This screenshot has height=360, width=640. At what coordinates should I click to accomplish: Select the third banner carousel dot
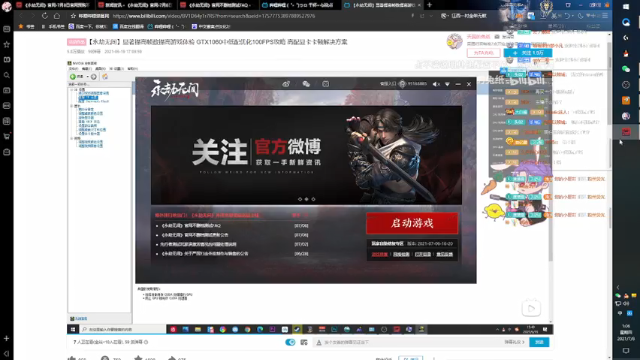313,199
